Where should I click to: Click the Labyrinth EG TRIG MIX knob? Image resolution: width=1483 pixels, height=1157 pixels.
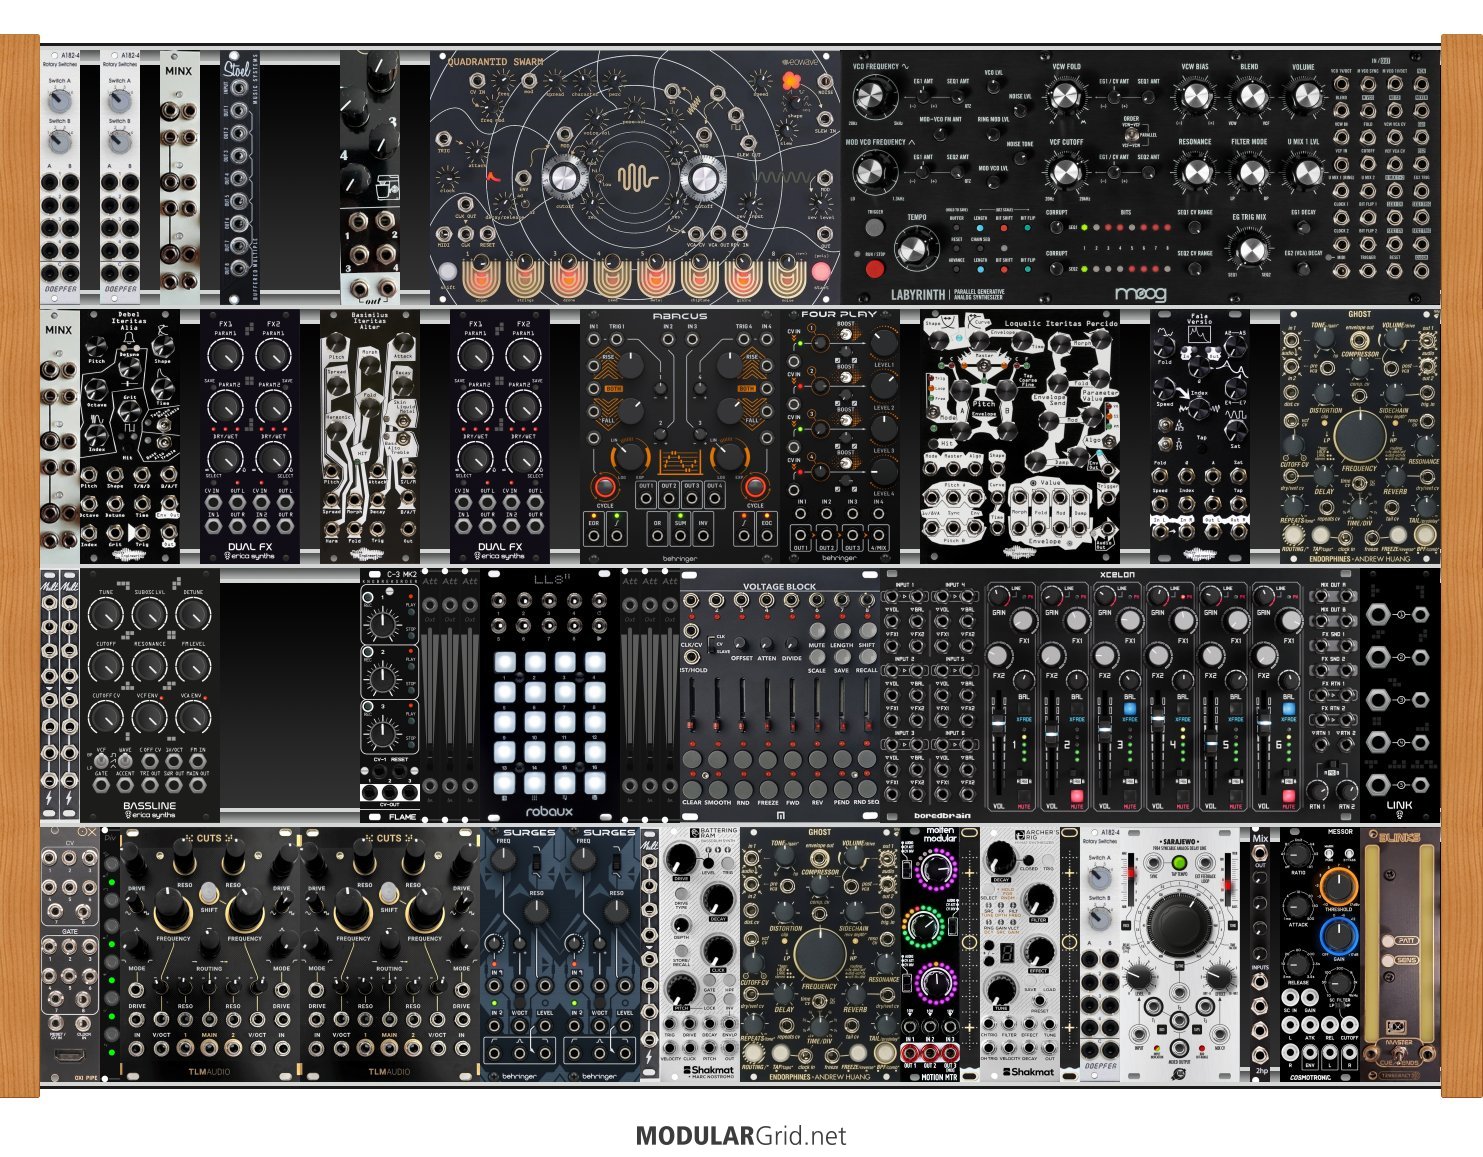tap(1249, 248)
